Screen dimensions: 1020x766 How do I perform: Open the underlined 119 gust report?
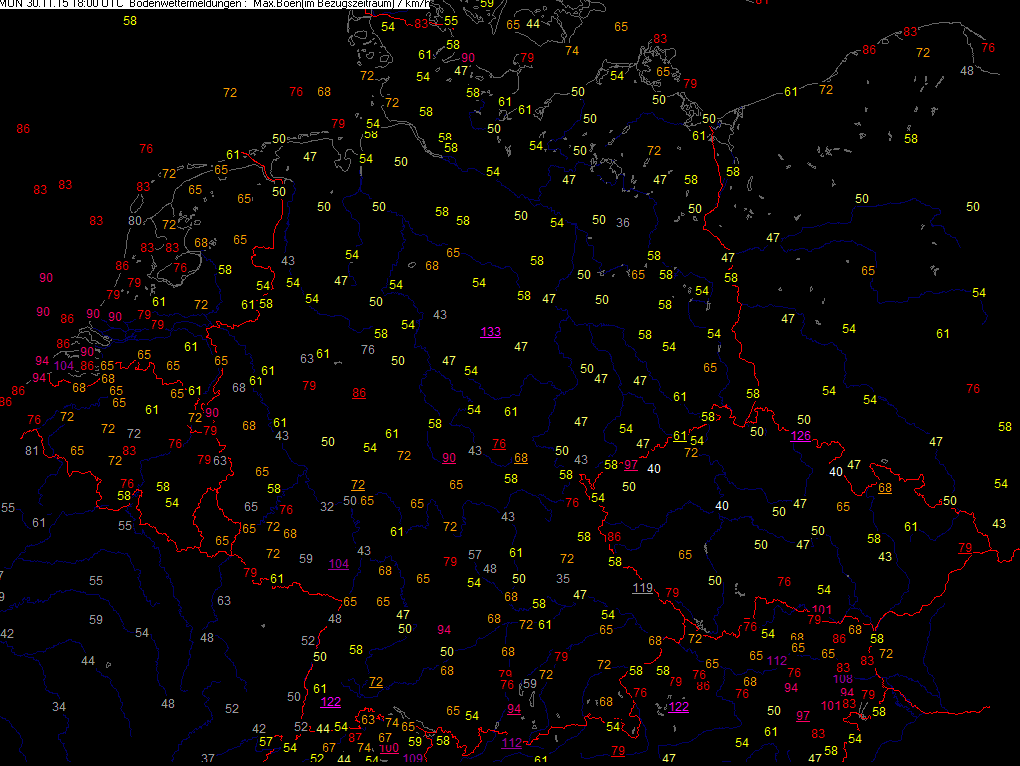642,587
